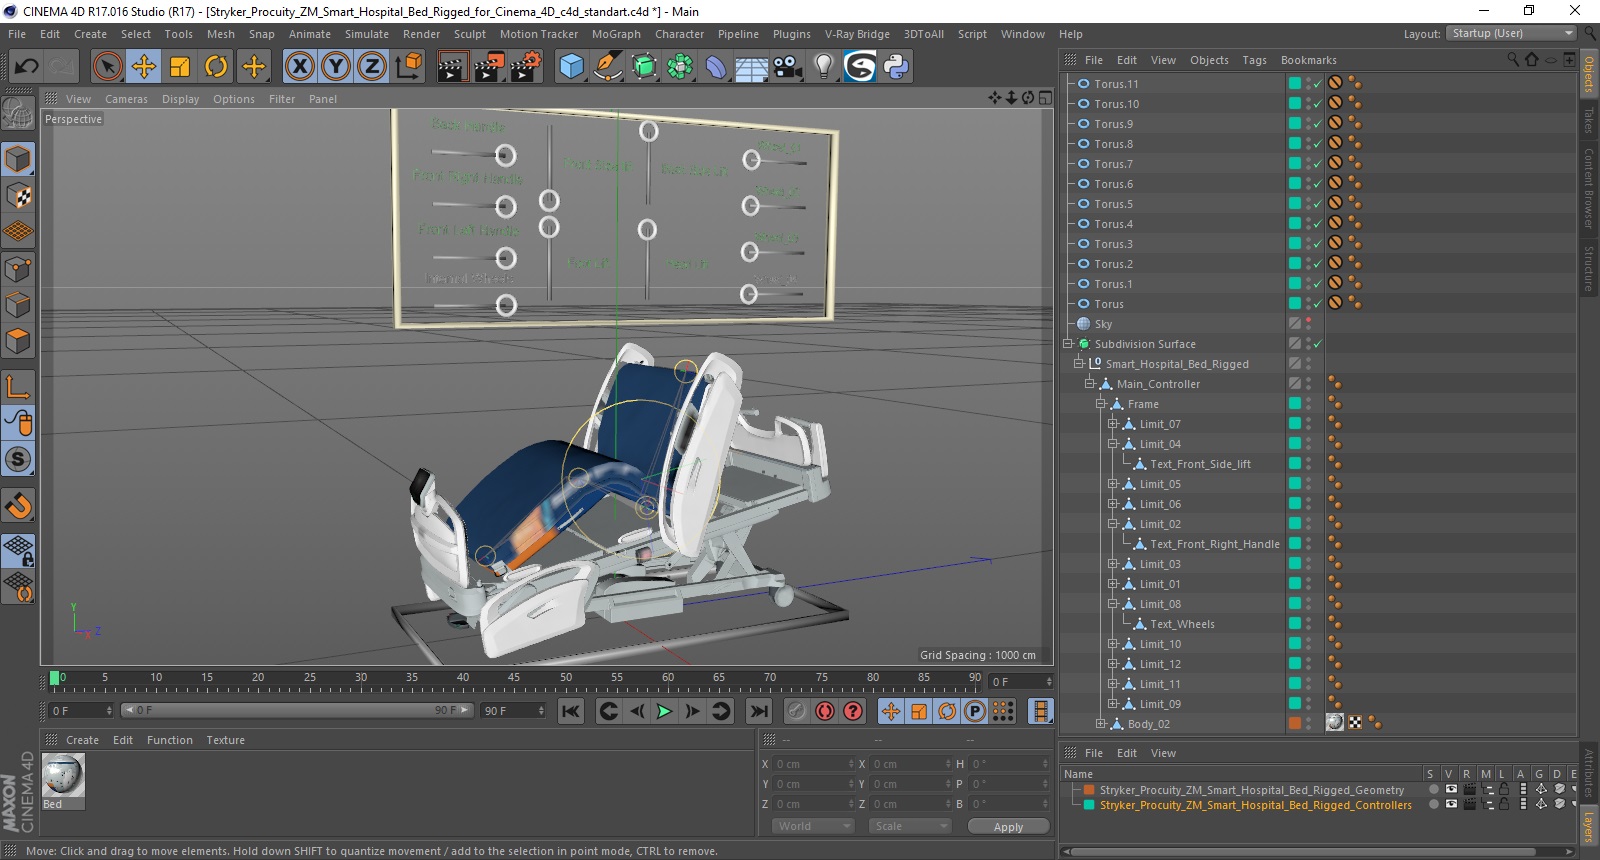This screenshot has height=860, width=1600.
Task: Open the Function menu in materials
Action: click(169, 740)
